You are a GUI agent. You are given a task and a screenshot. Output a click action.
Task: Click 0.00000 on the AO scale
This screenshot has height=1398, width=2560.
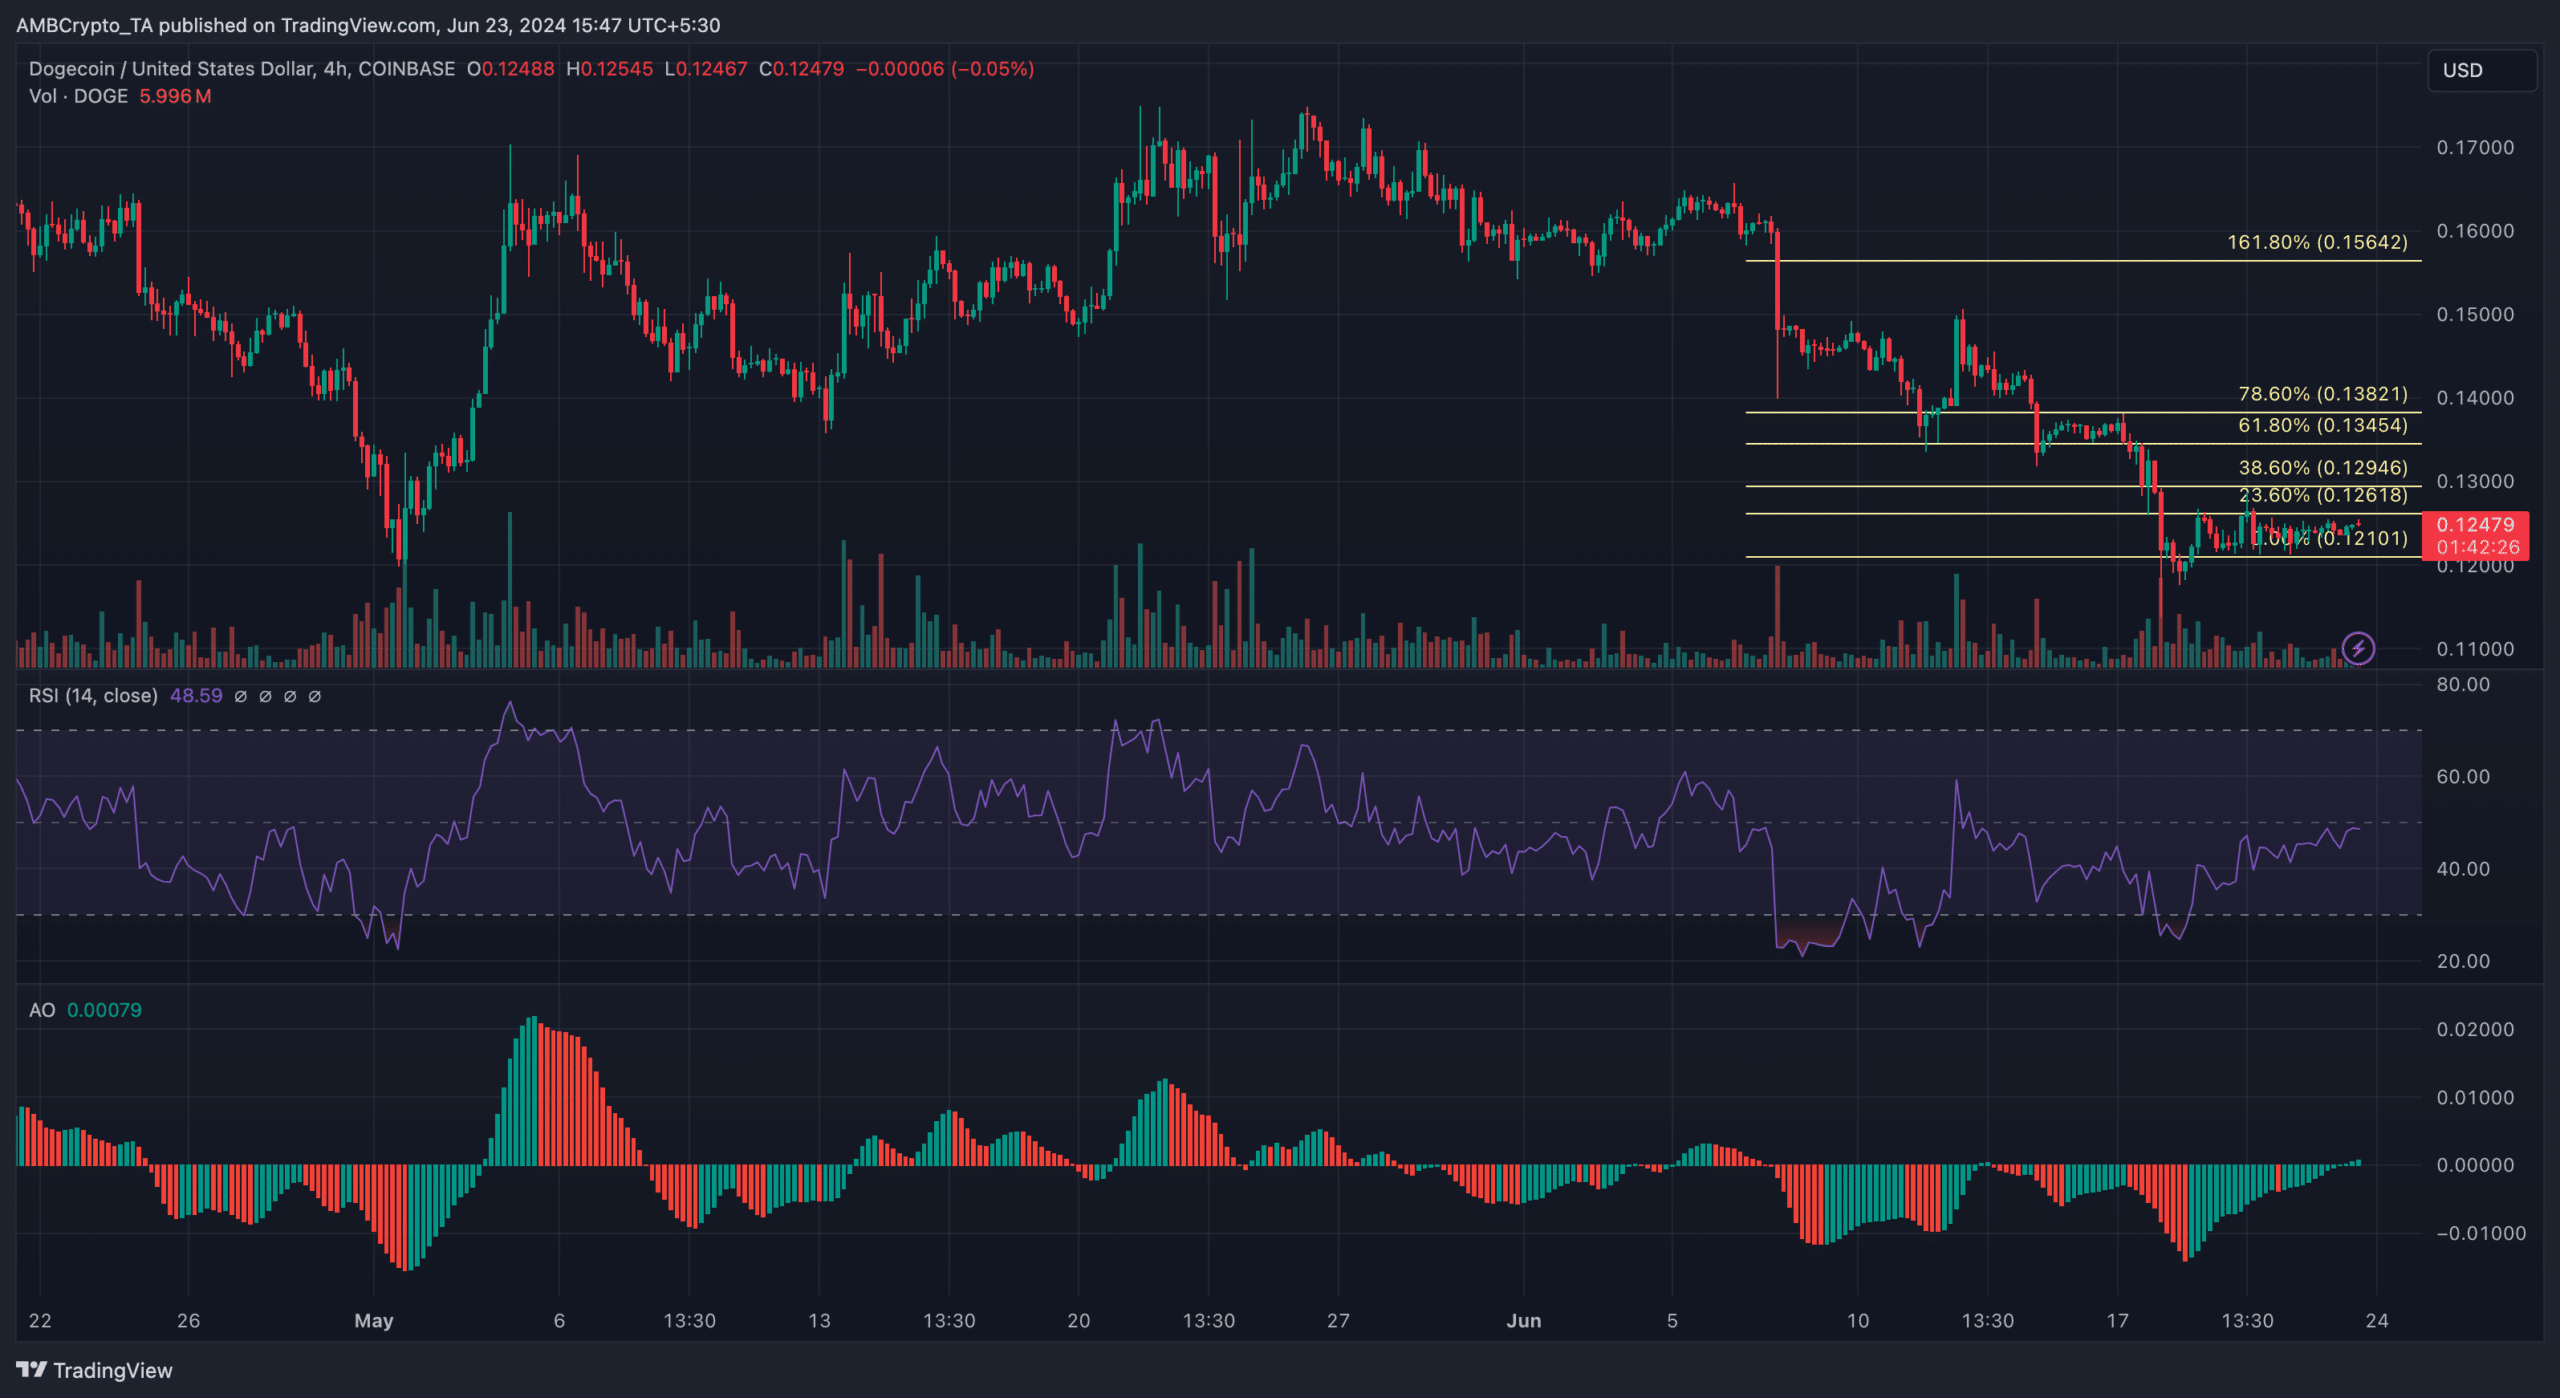pos(2475,1165)
